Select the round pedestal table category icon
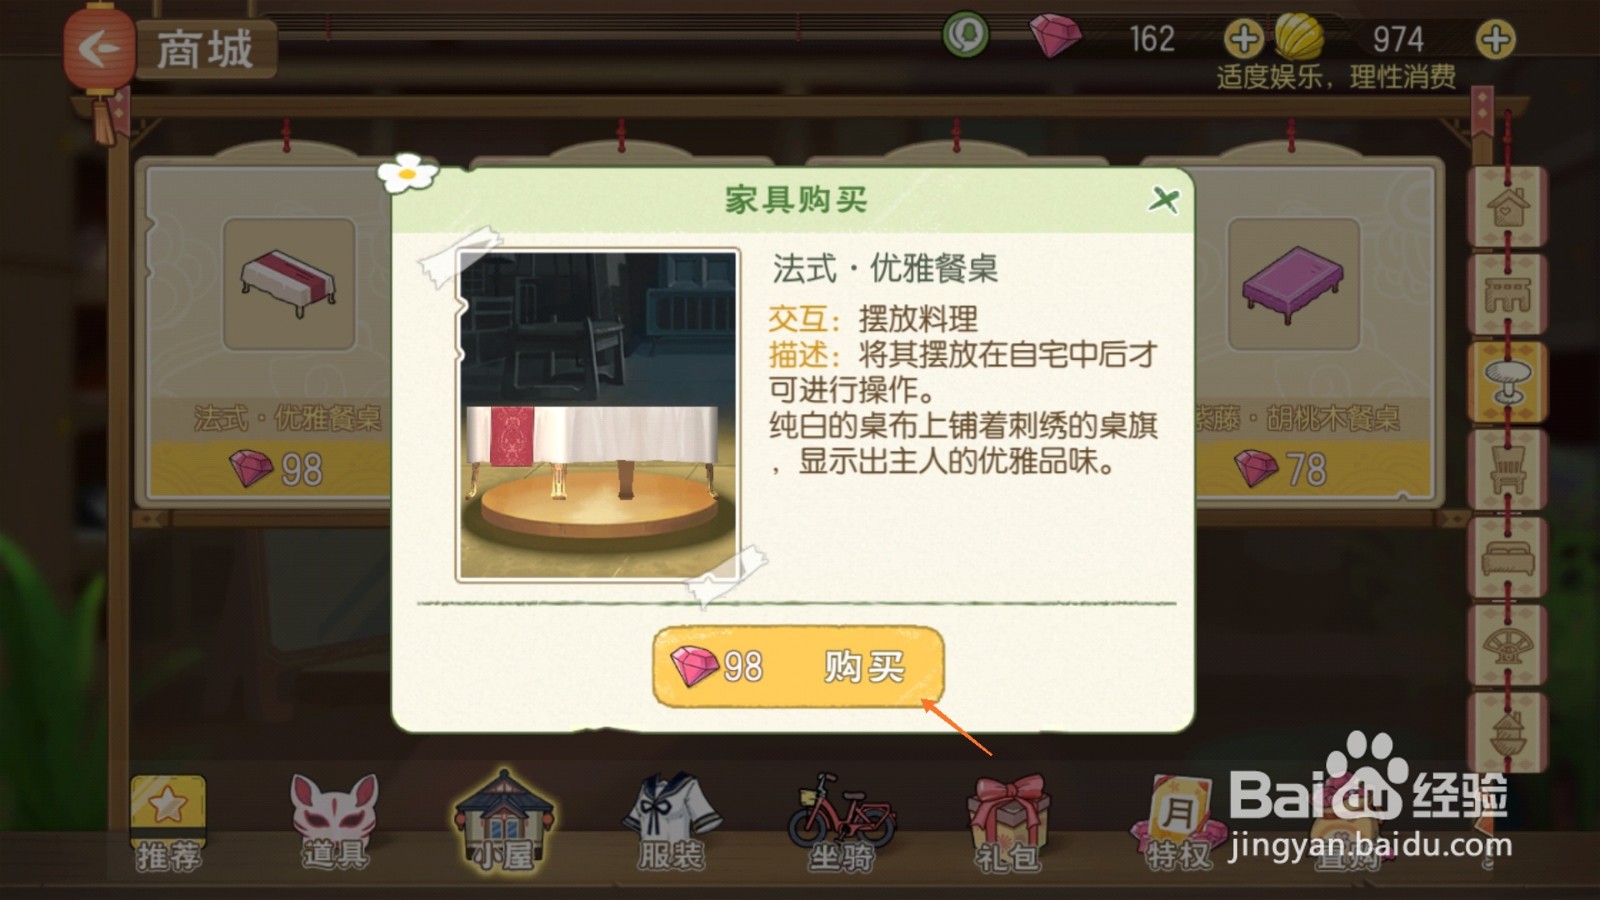 [x=1507, y=381]
